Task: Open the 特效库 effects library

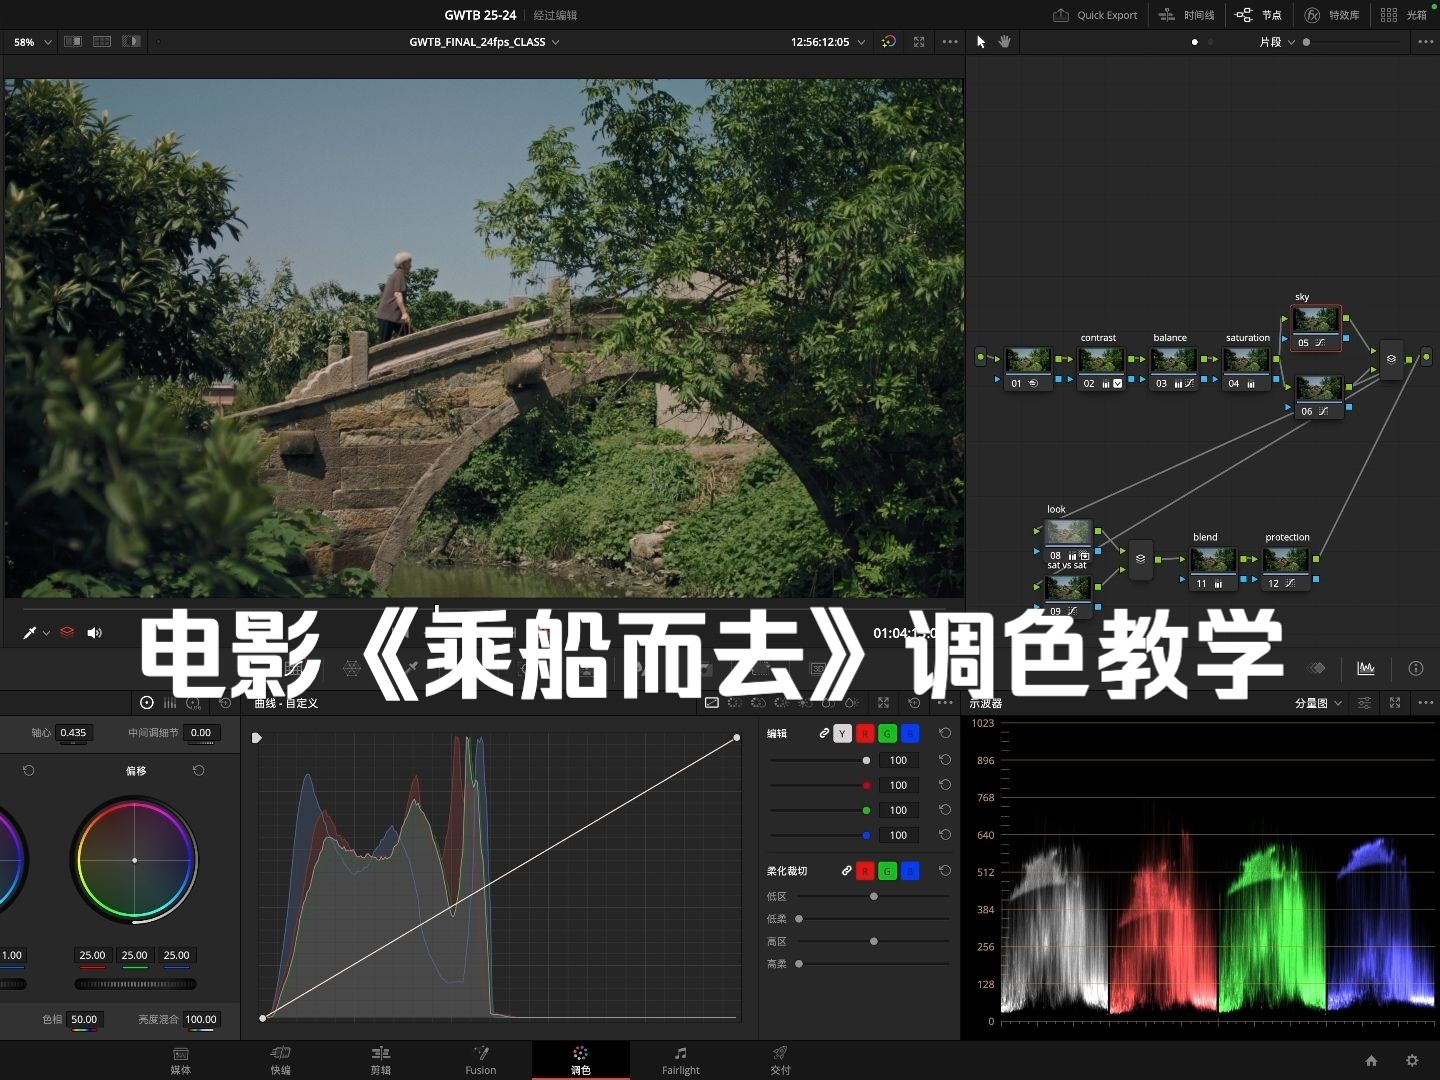Action: point(1332,15)
